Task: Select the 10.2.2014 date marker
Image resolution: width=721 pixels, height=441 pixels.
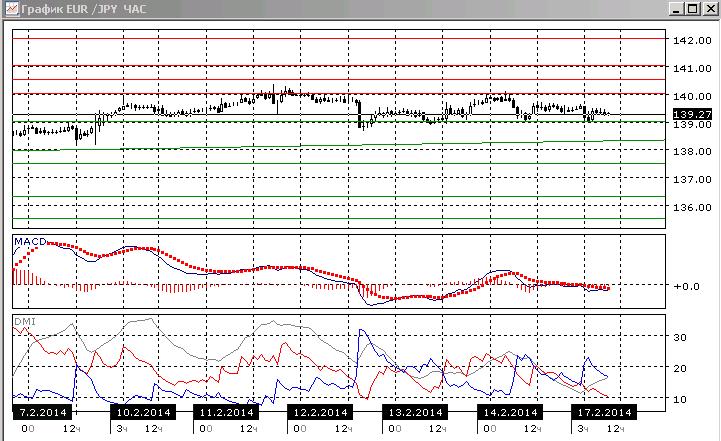Action: point(143,412)
